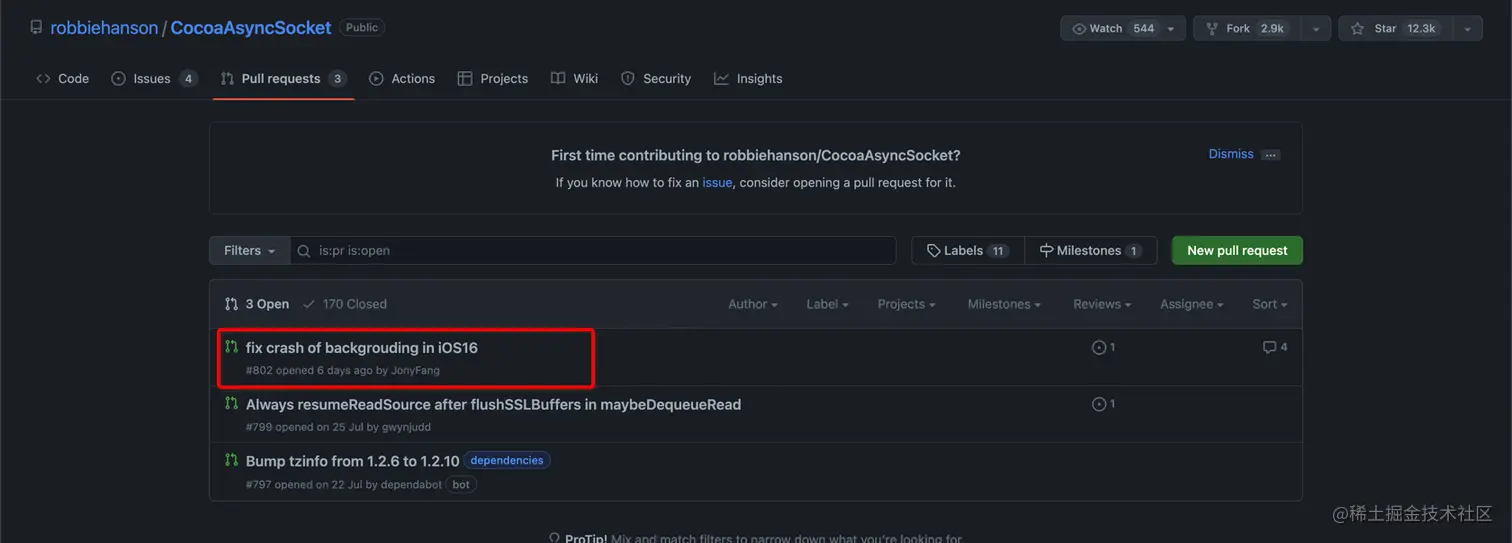
Task: Open the Actions tab
Action: click(402, 79)
